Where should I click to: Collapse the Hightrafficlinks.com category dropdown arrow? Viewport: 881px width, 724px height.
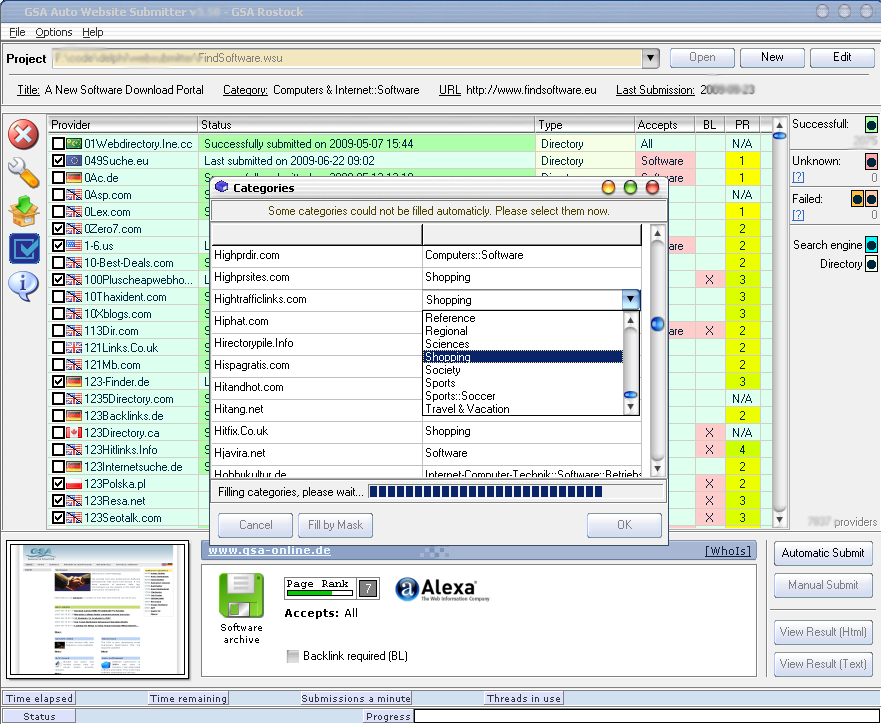click(x=630, y=299)
